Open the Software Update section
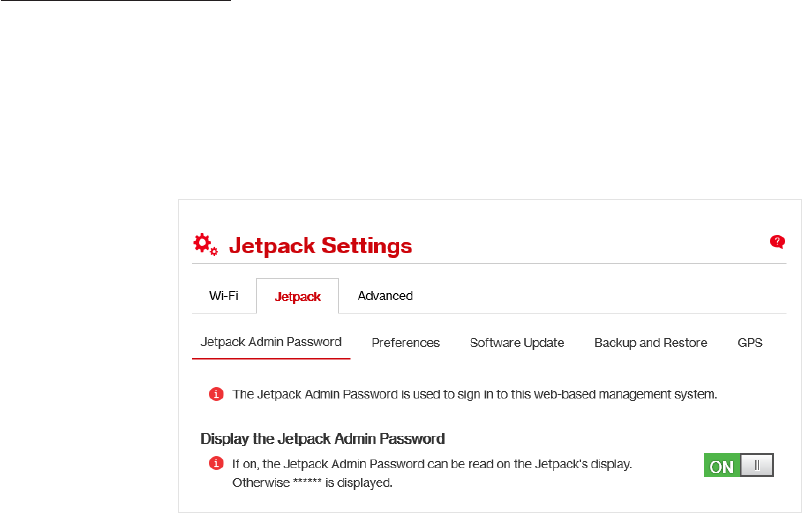The width and height of the screenshot is (802, 513). coord(517,343)
